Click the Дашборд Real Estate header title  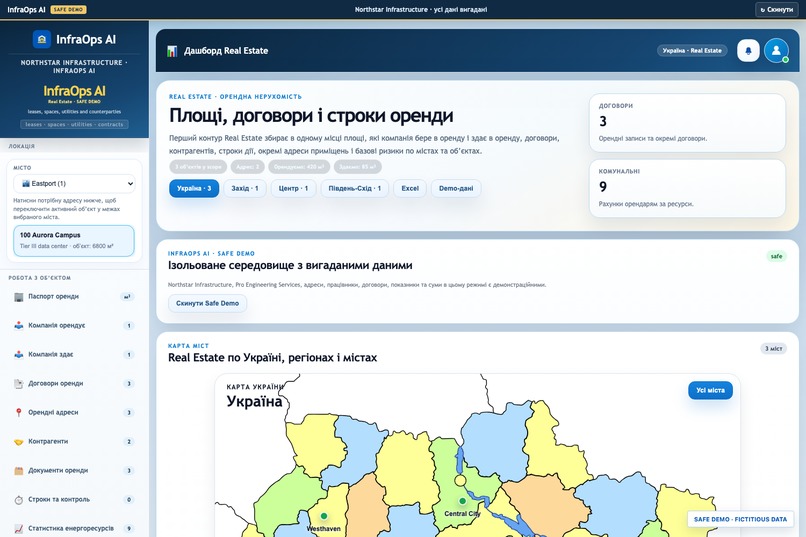[226, 51]
